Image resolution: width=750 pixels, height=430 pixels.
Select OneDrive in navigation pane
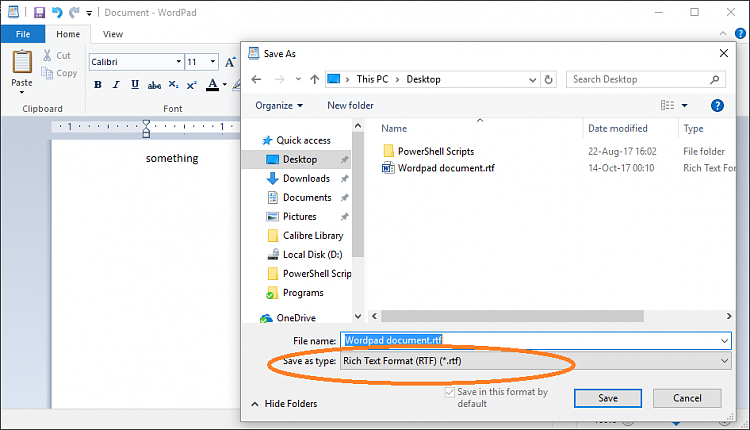pyautogui.click(x=296, y=318)
